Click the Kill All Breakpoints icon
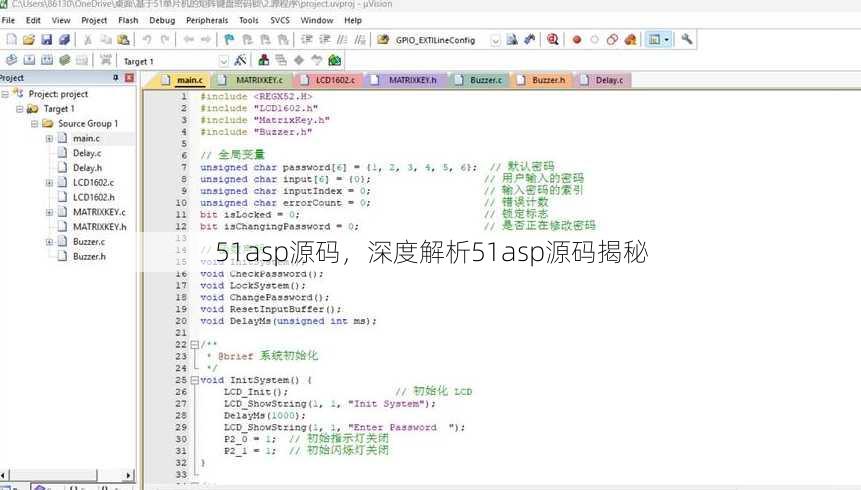 (630, 40)
